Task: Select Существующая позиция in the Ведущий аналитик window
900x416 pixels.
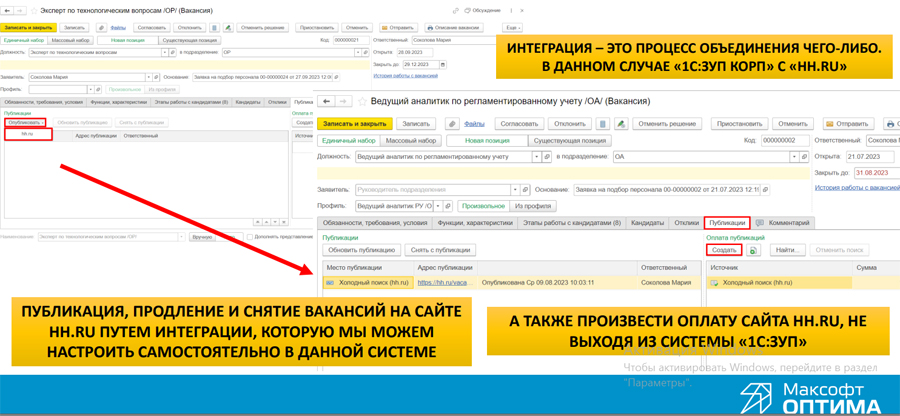Action: click(x=570, y=141)
